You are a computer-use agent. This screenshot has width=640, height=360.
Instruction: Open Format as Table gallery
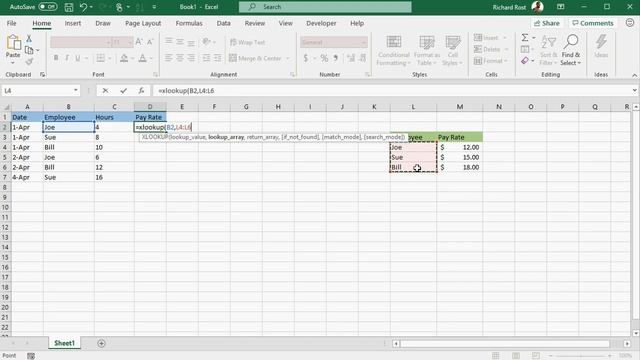tap(427, 50)
